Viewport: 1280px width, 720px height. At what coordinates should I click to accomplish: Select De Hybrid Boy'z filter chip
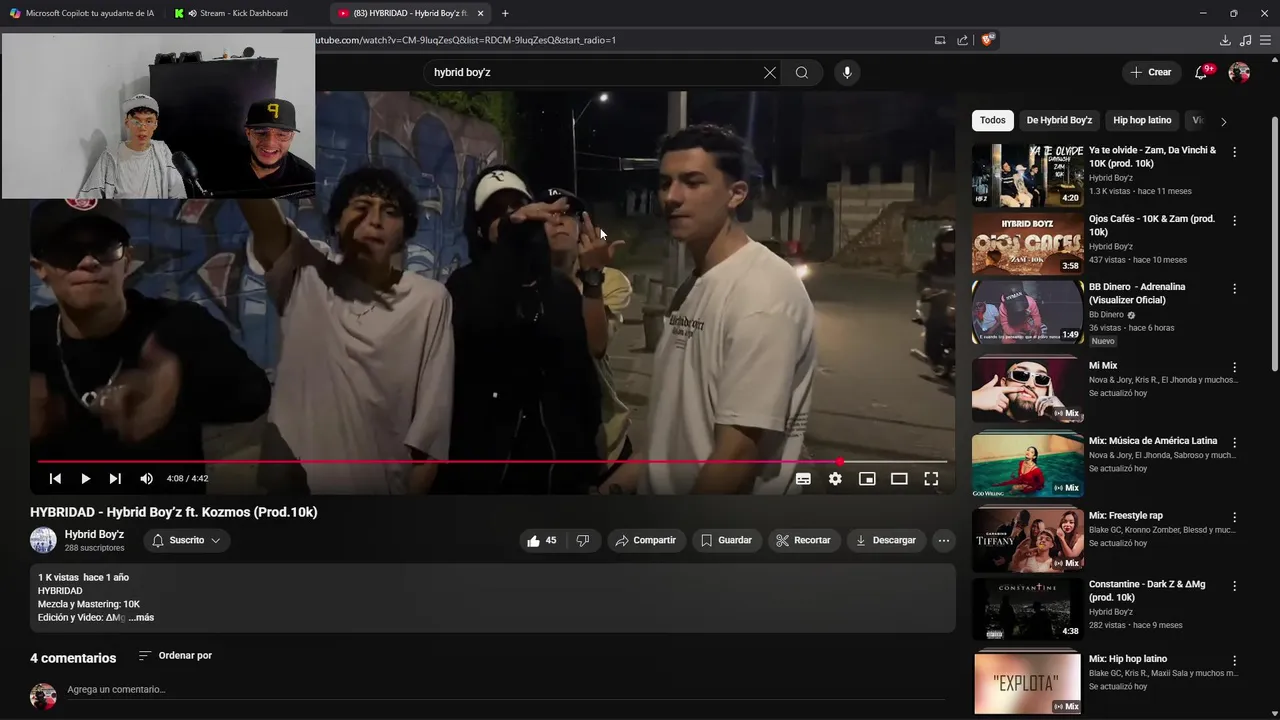[x=1059, y=120]
